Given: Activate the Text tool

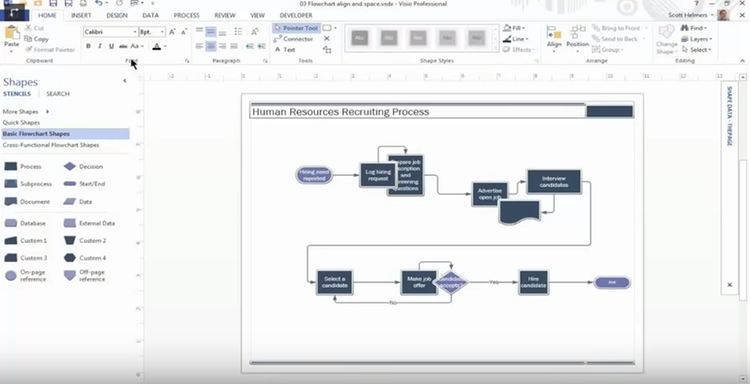Looking at the screenshot, I should pyautogui.click(x=285, y=49).
